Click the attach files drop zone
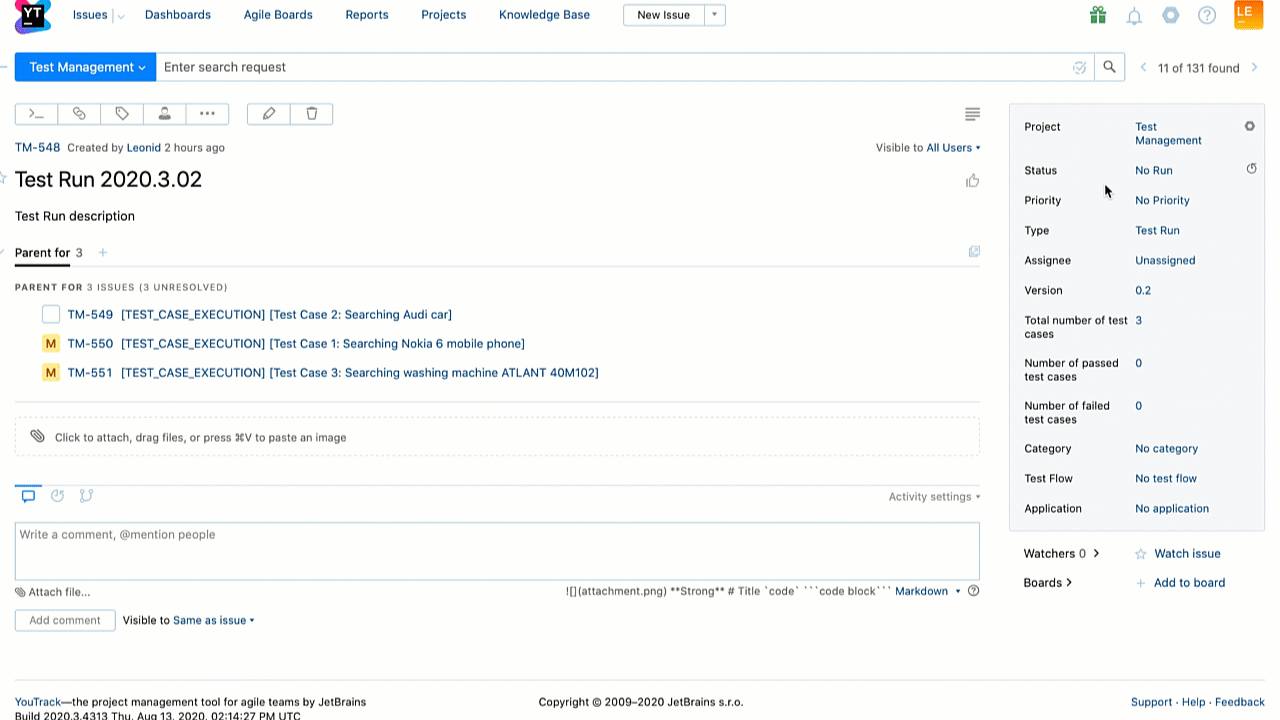This screenshot has width=1280, height=720. (497, 437)
